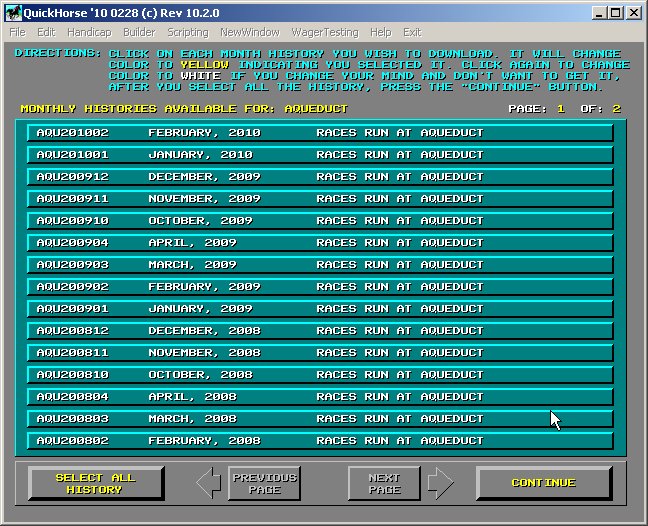Toggle AQU201002 February 2010 history row

pos(320,133)
